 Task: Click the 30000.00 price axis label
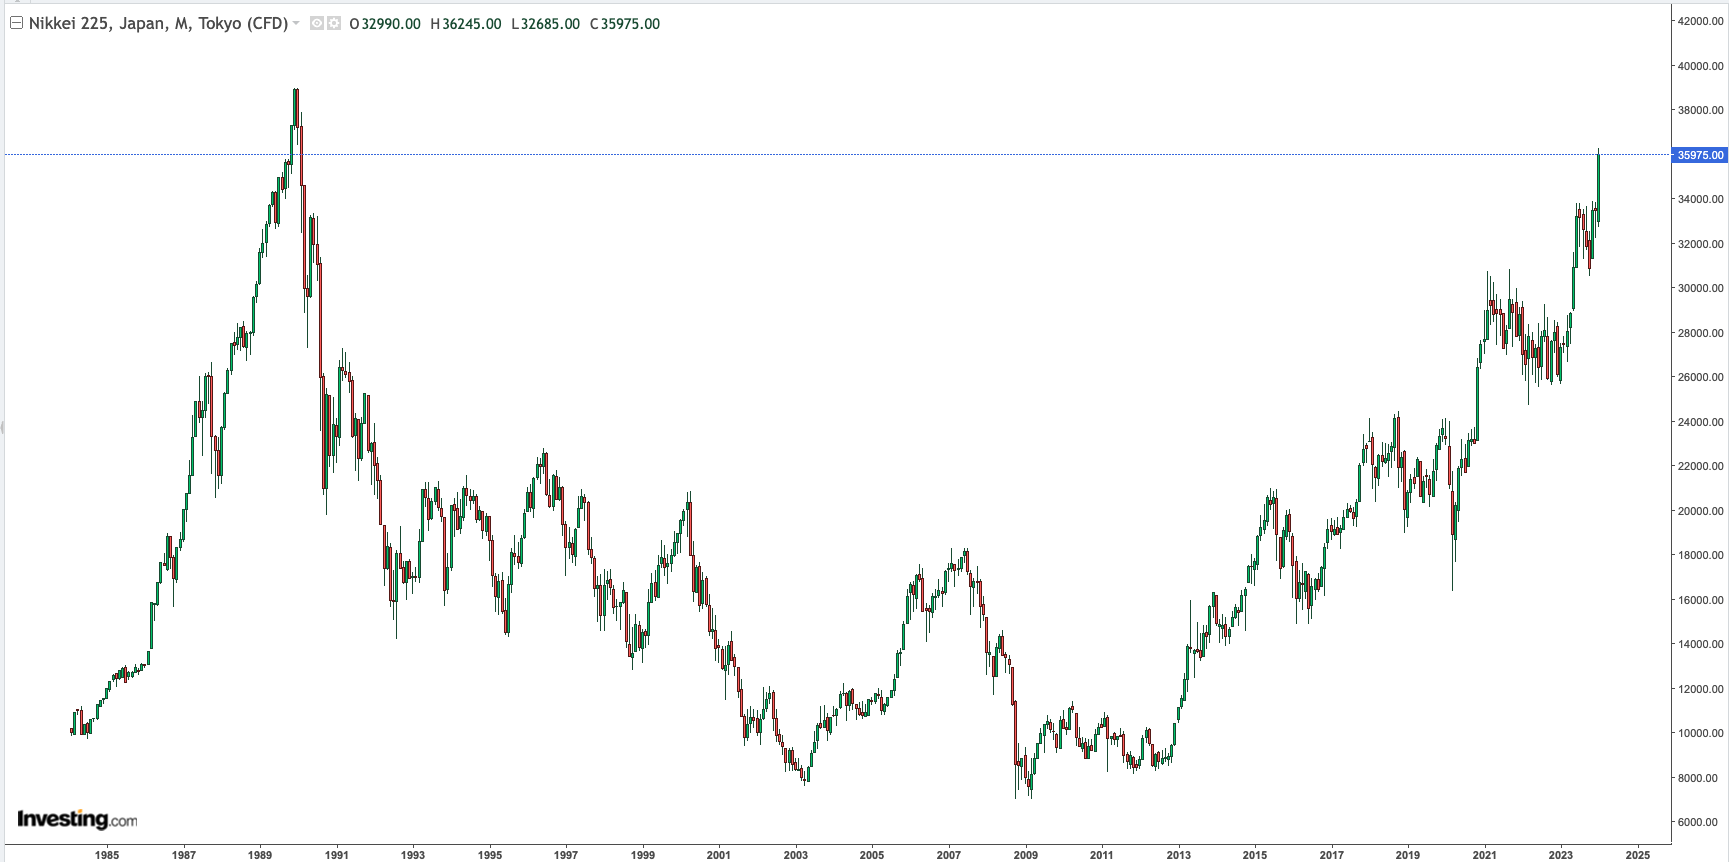pos(1700,288)
